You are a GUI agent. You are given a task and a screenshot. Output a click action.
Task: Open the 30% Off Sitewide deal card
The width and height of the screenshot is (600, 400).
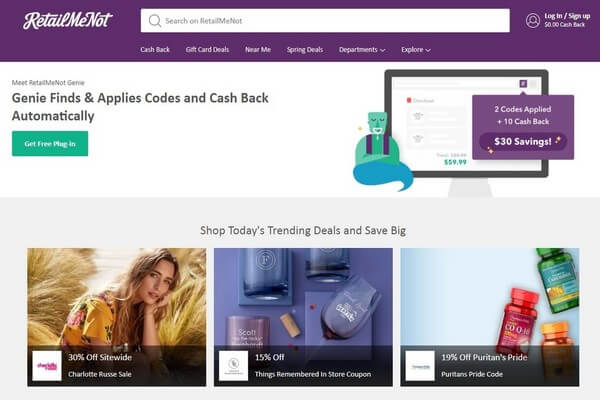pos(117,317)
